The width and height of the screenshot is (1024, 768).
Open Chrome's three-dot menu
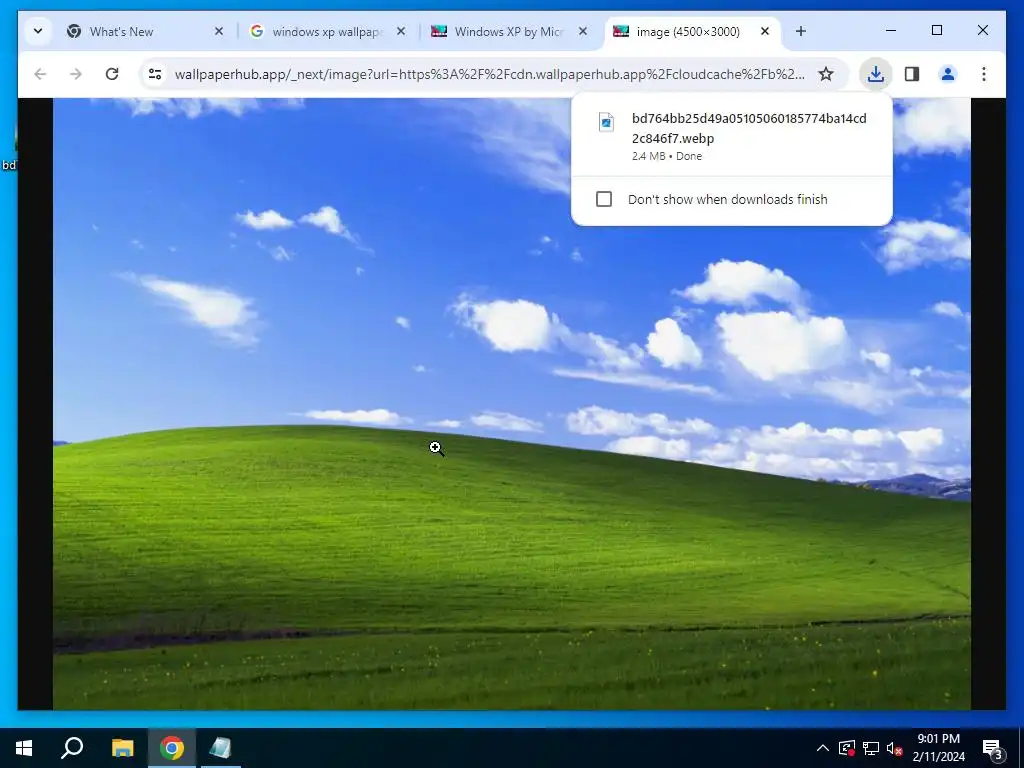click(x=984, y=74)
